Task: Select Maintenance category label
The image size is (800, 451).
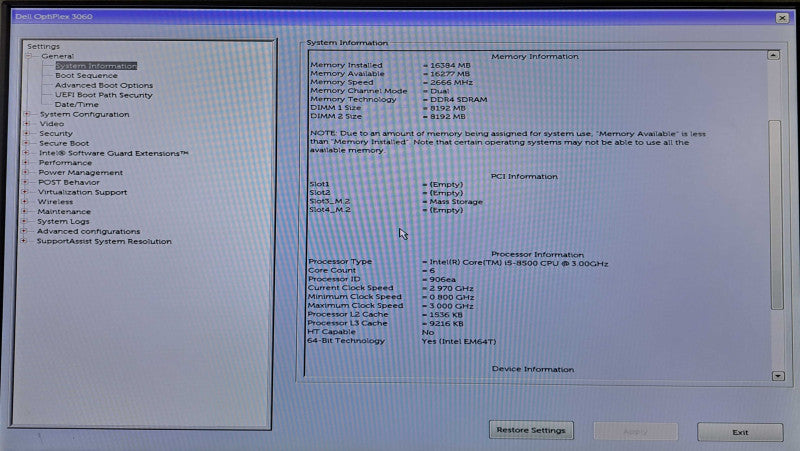Action: click(x=64, y=211)
